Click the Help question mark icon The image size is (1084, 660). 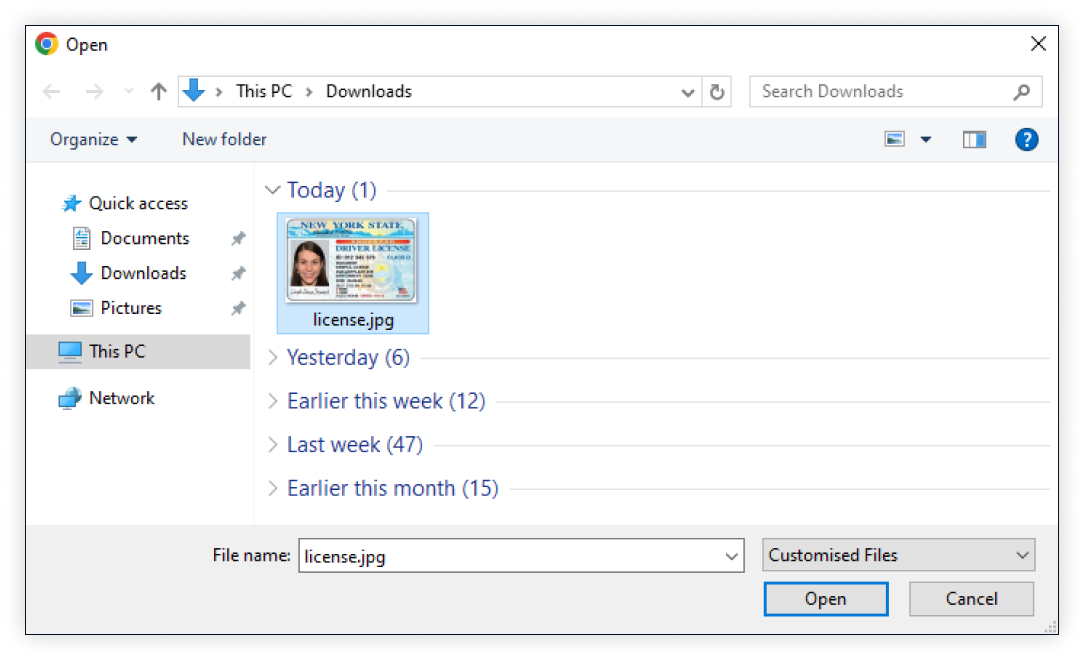coord(1026,139)
